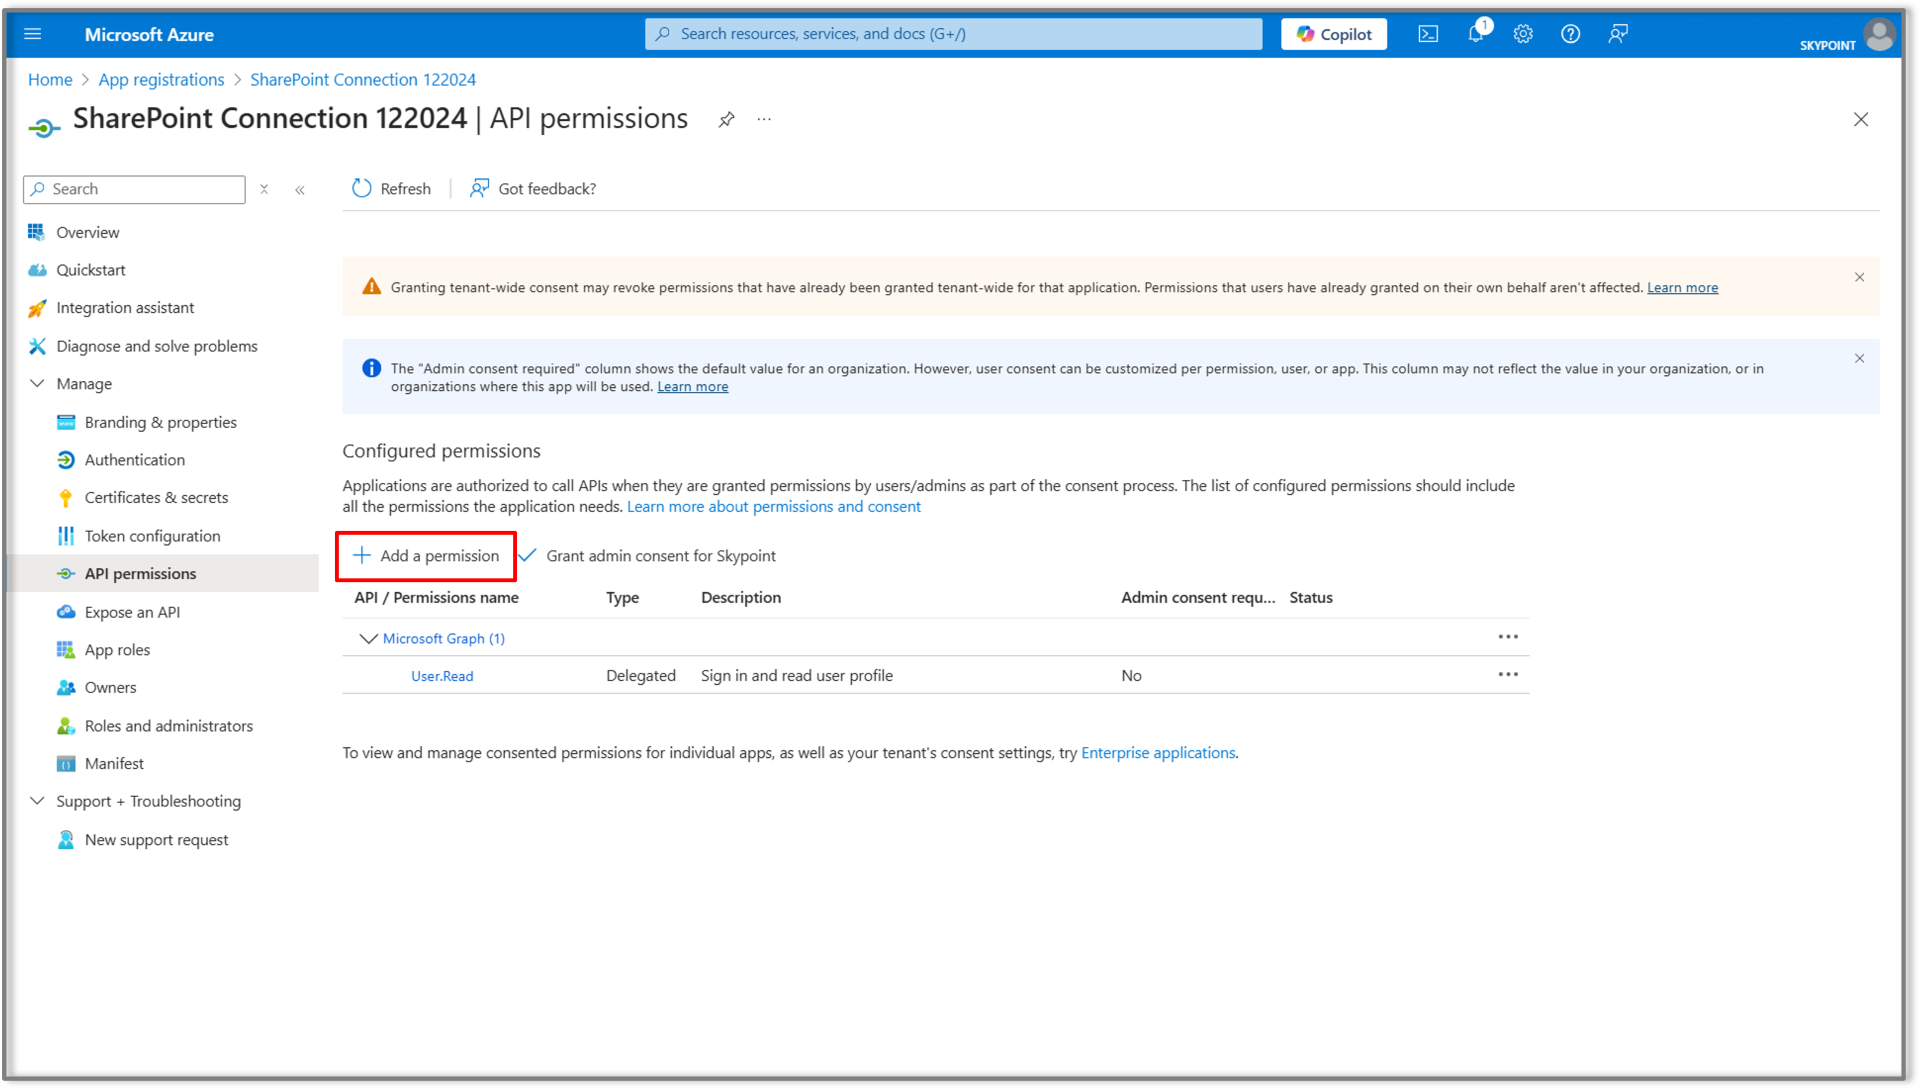
Task: Collapse the Manage section
Action: click(x=38, y=384)
